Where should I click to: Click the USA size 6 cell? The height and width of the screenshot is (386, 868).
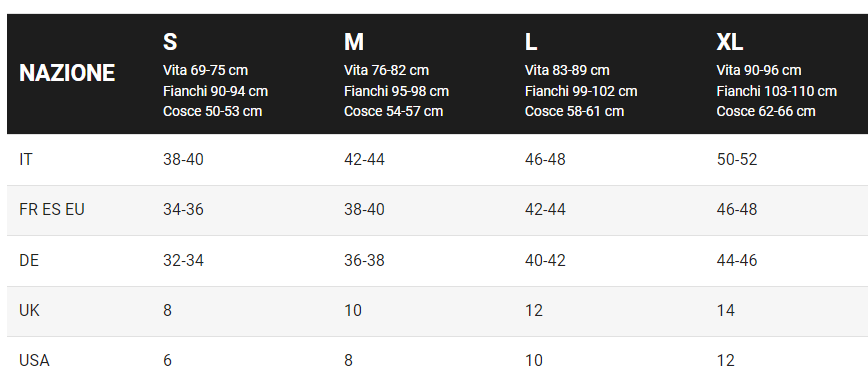[x=167, y=361]
